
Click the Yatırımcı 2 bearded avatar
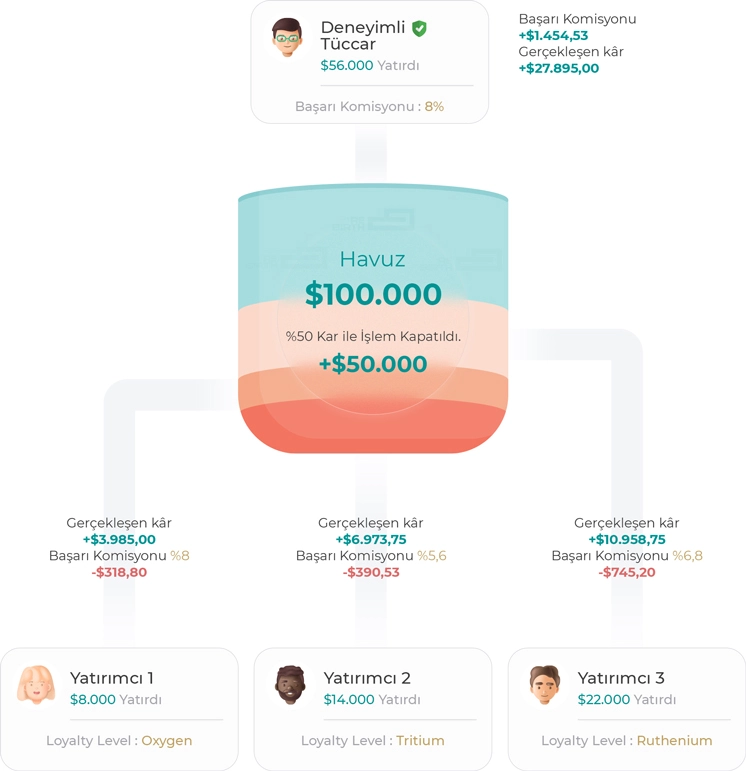click(x=290, y=685)
